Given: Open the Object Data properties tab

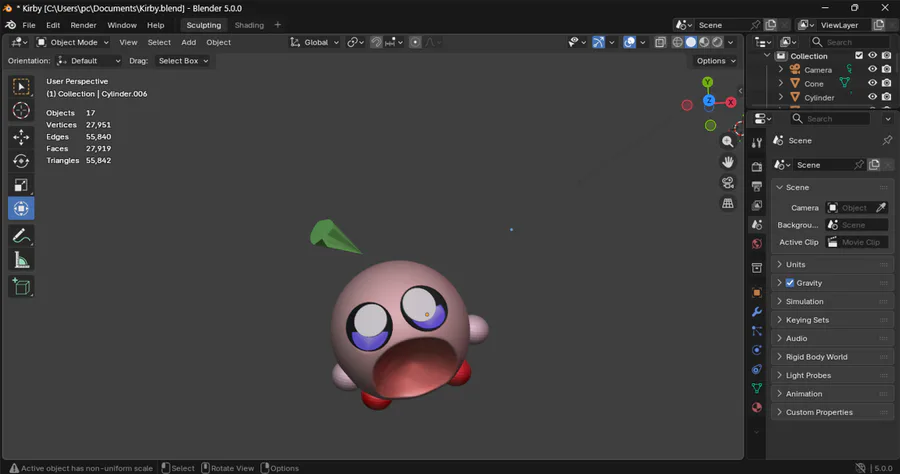Looking at the screenshot, I should (x=757, y=388).
